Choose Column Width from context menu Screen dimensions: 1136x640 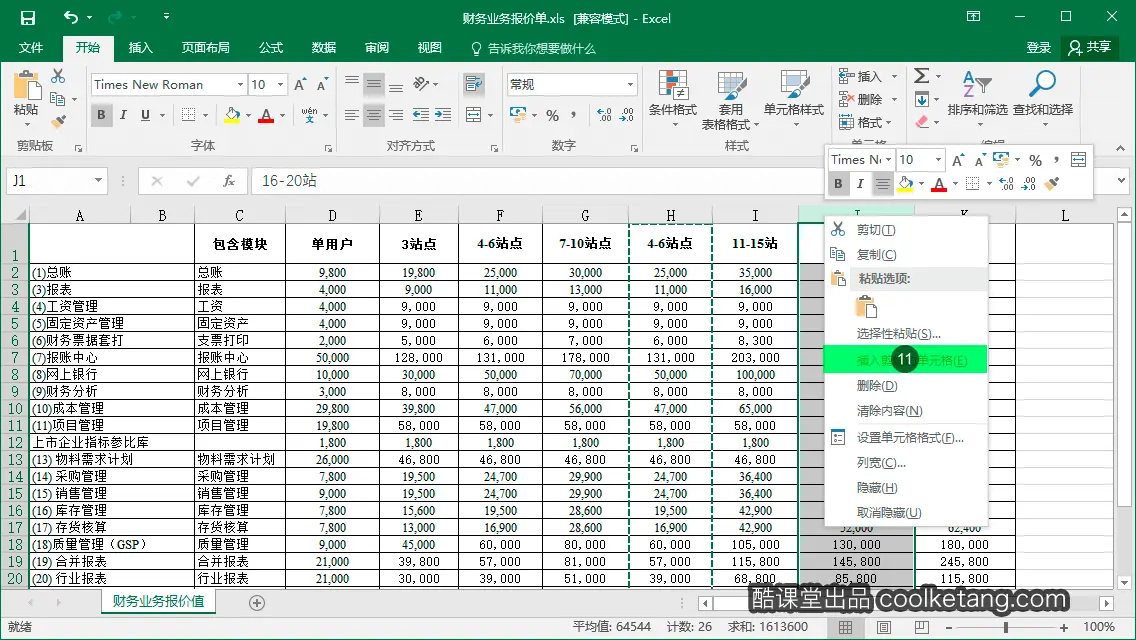pos(906,463)
